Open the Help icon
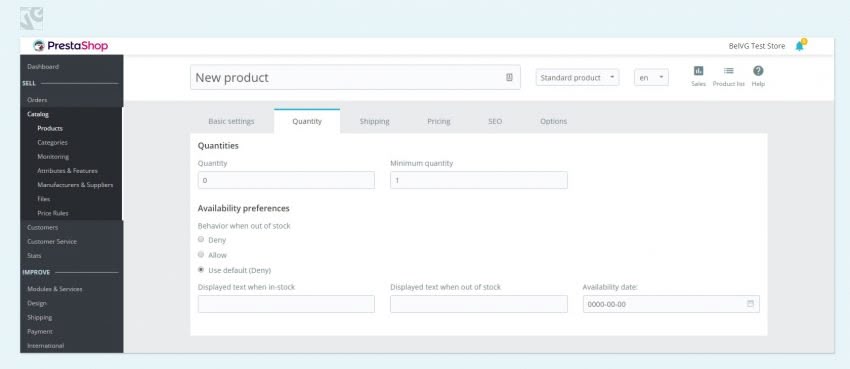 point(758,76)
